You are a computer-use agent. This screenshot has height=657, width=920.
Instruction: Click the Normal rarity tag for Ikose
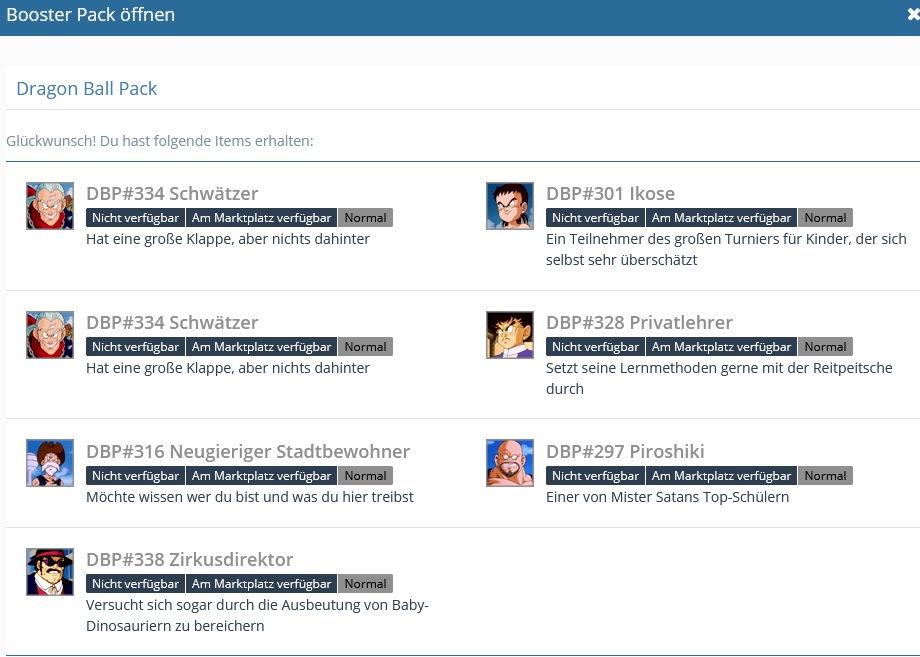[x=825, y=218]
